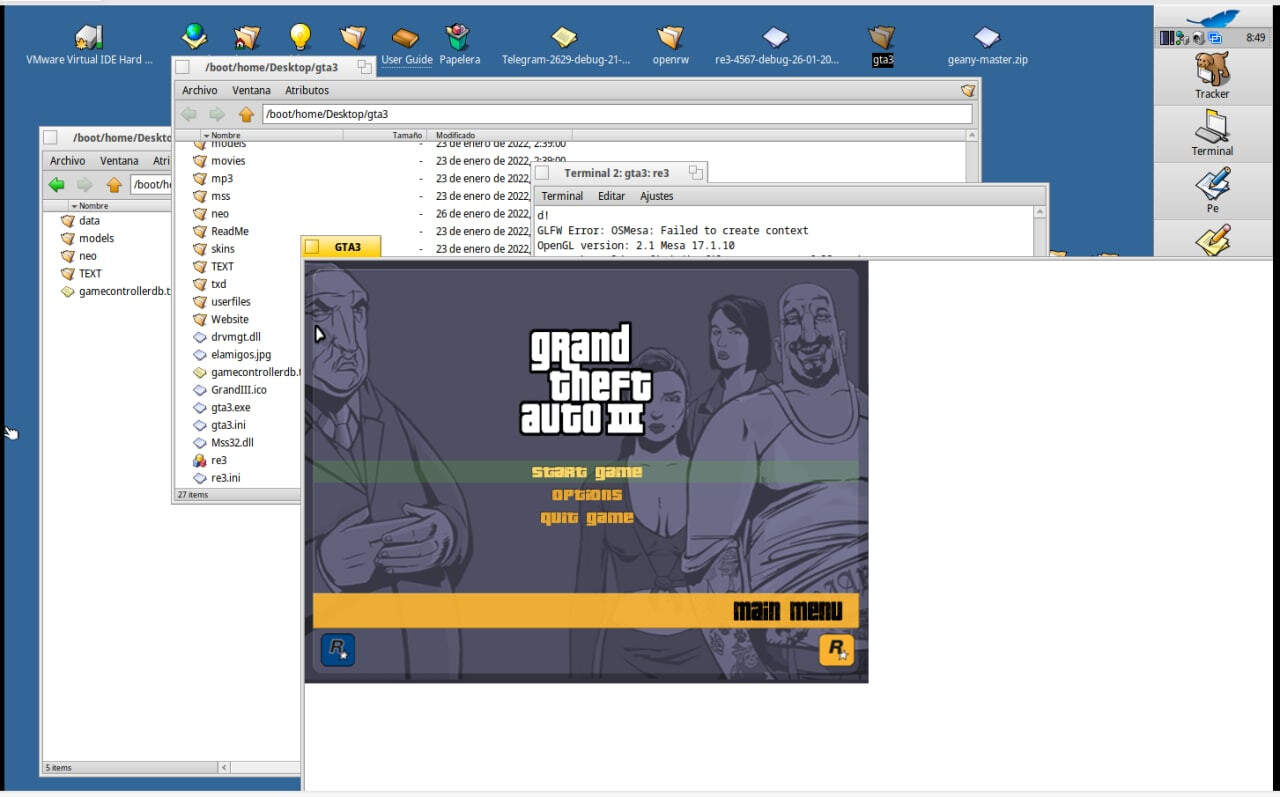Open the Terminal entry in the Deskbar

click(1212, 134)
